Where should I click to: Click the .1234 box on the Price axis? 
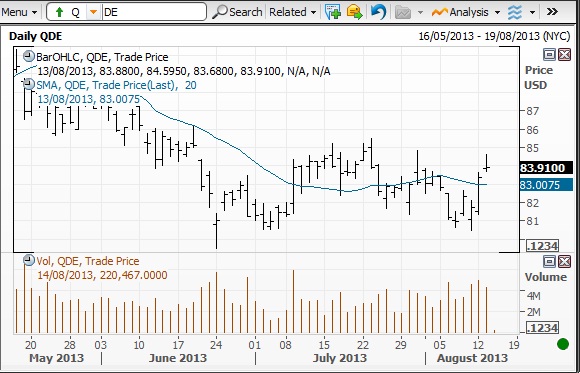[542, 246]
